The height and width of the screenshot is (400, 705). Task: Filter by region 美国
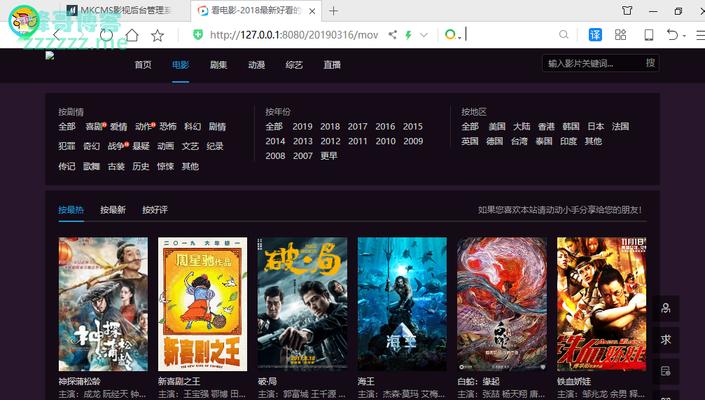(x=497, y=127)
